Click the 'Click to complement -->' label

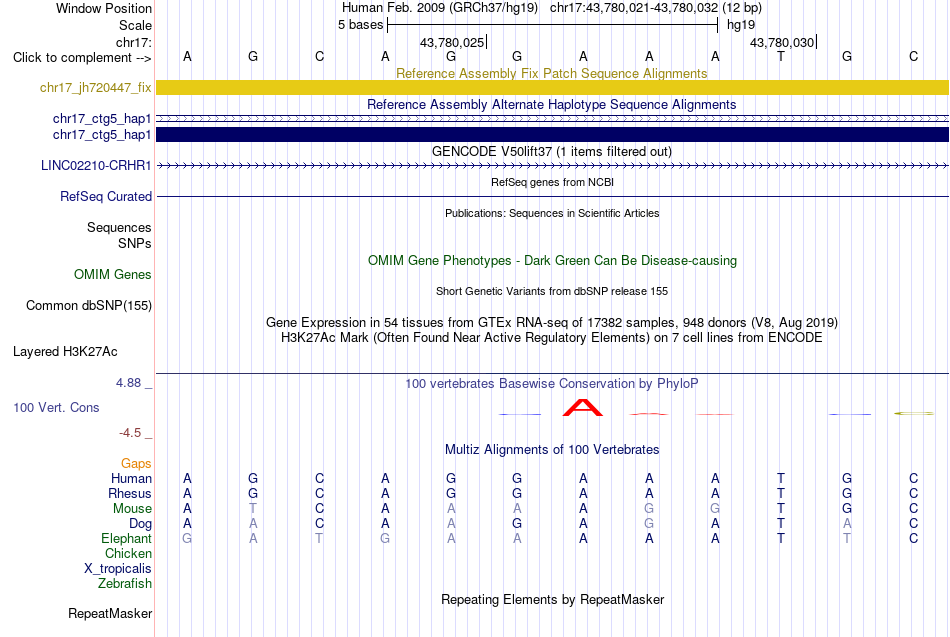click(82, 58)
